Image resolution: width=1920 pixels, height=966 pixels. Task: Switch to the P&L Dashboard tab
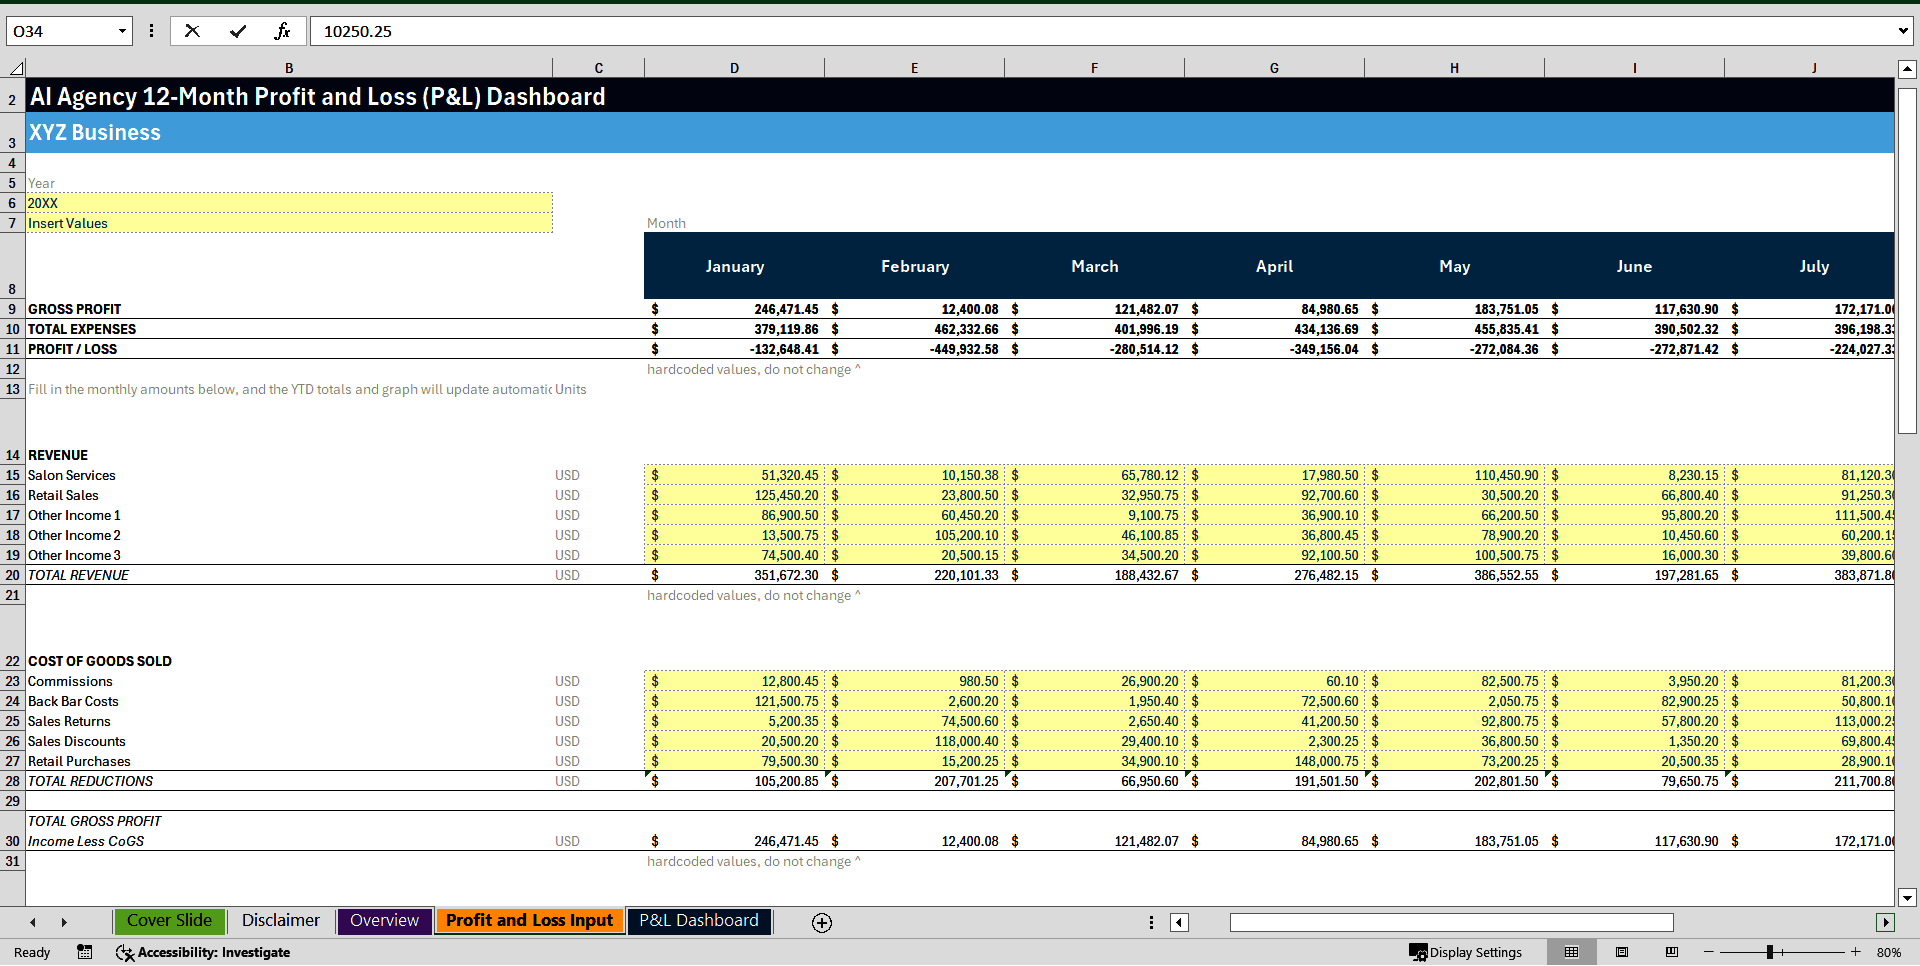(x=698, y=921)
